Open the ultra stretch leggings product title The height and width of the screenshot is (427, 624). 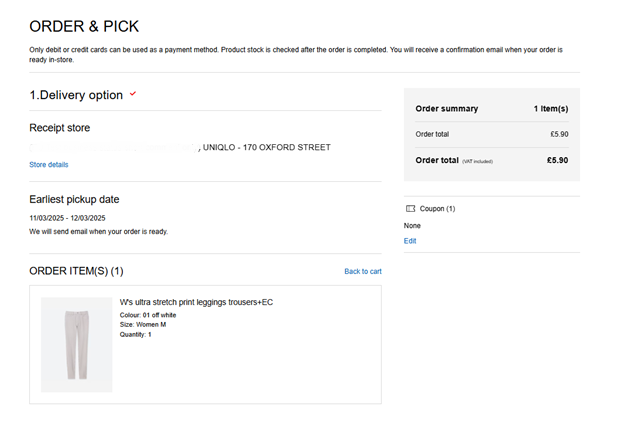click(196, 302)
